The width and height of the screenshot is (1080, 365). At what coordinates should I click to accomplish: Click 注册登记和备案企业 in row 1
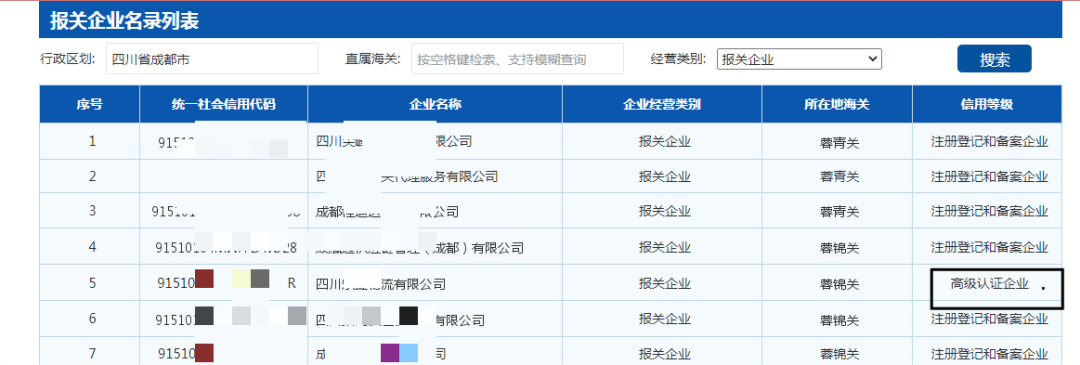[x=989, y=142]
